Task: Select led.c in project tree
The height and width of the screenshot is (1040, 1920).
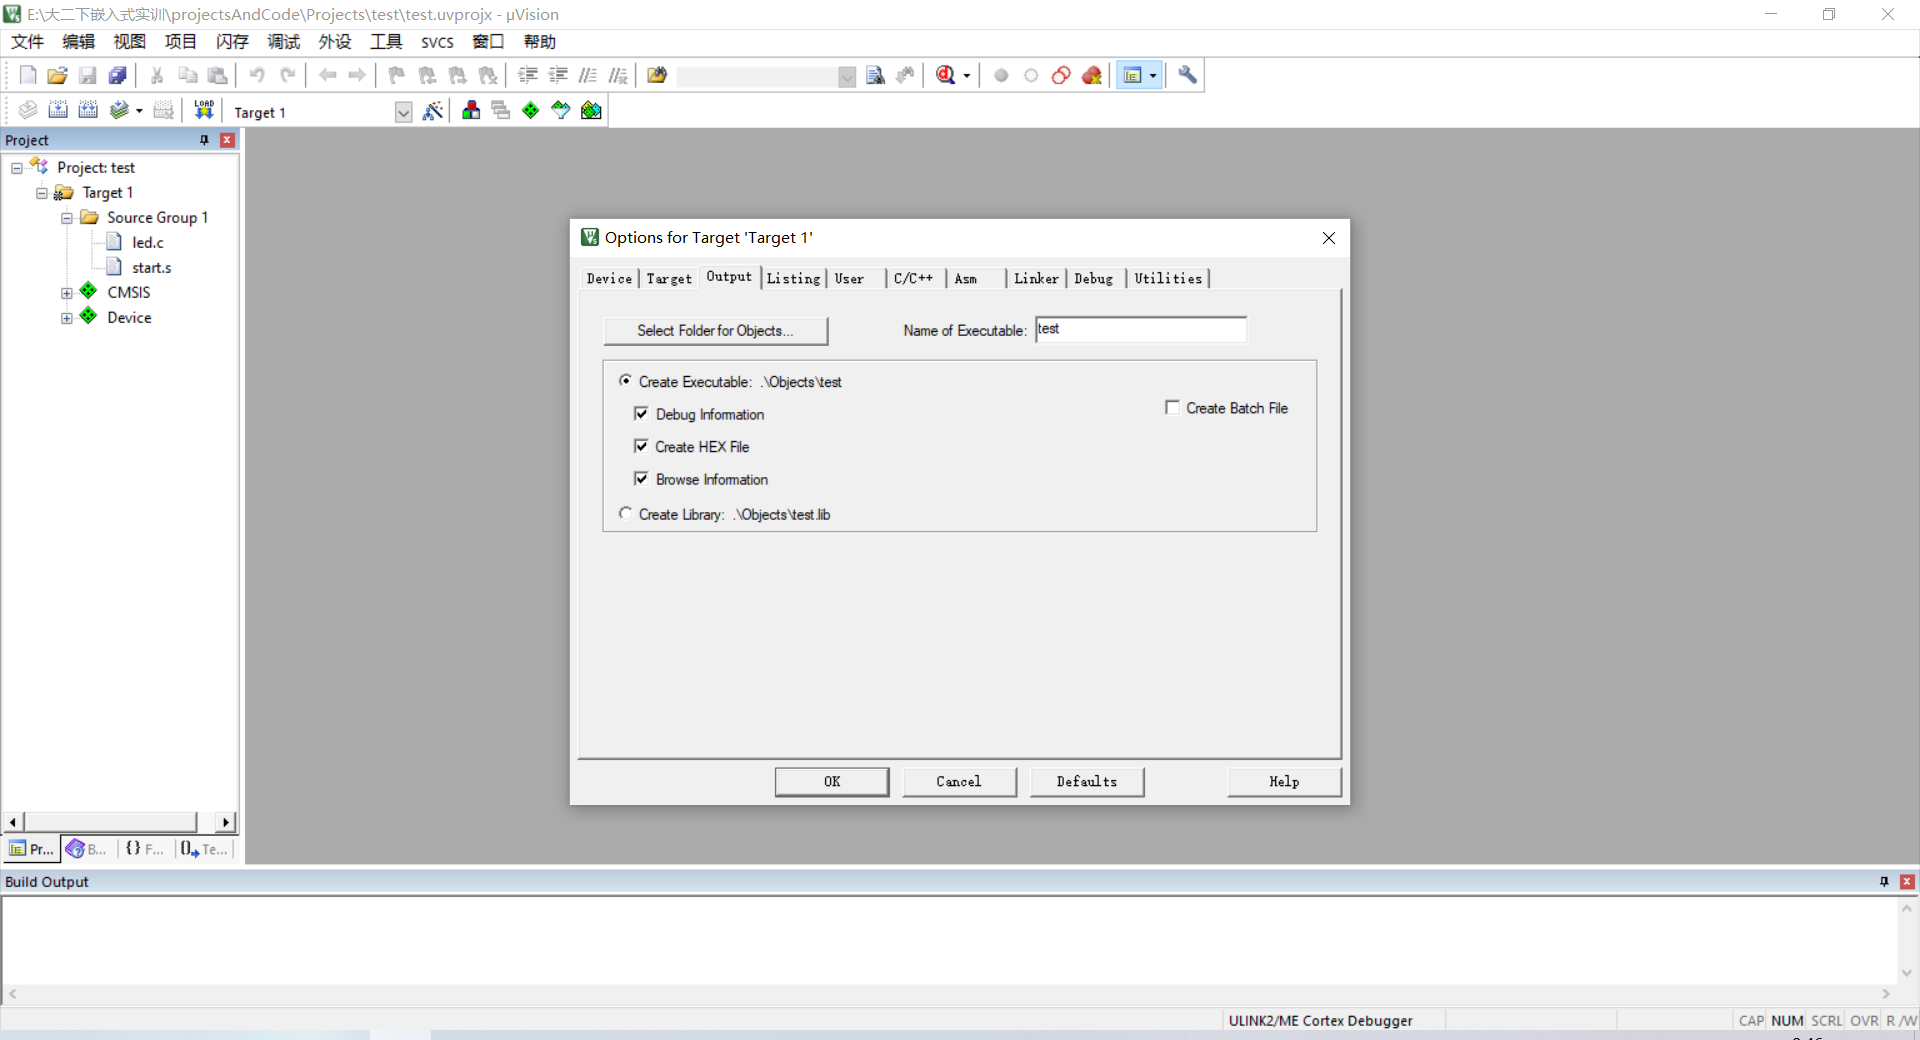Action: [x=148, y=243]
